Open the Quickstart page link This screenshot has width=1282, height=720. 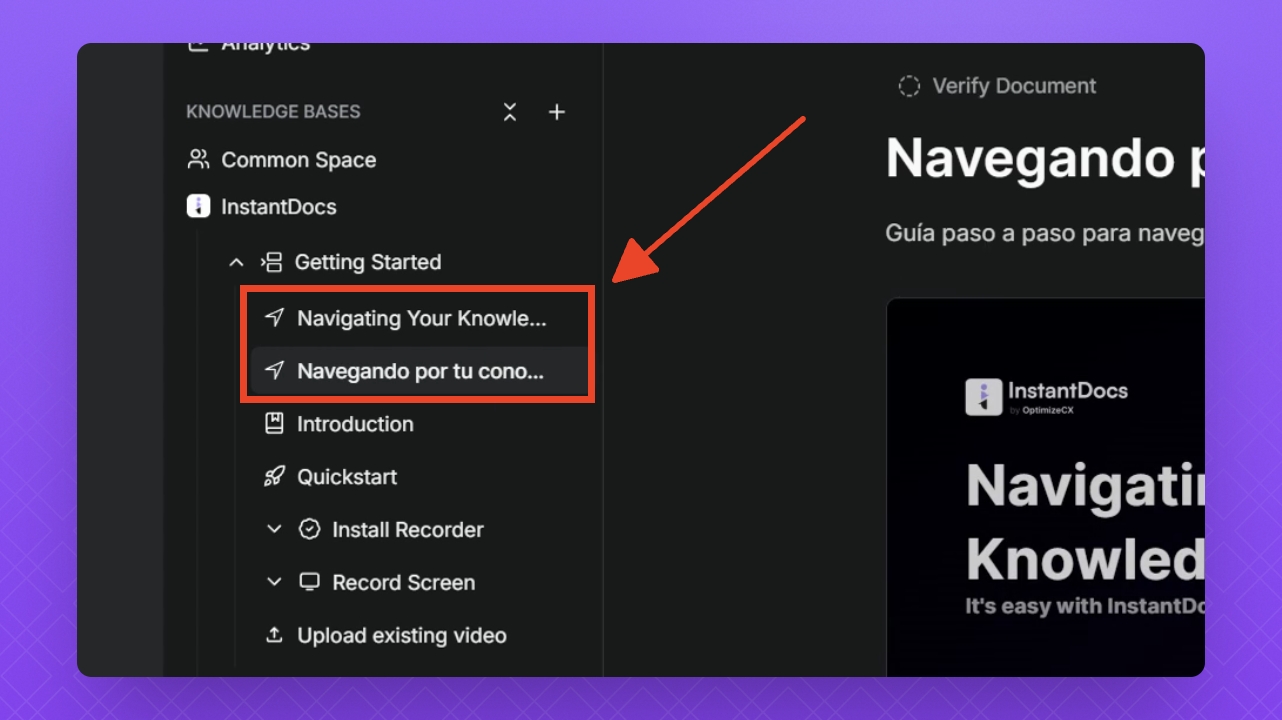click(x=346, y=477)
